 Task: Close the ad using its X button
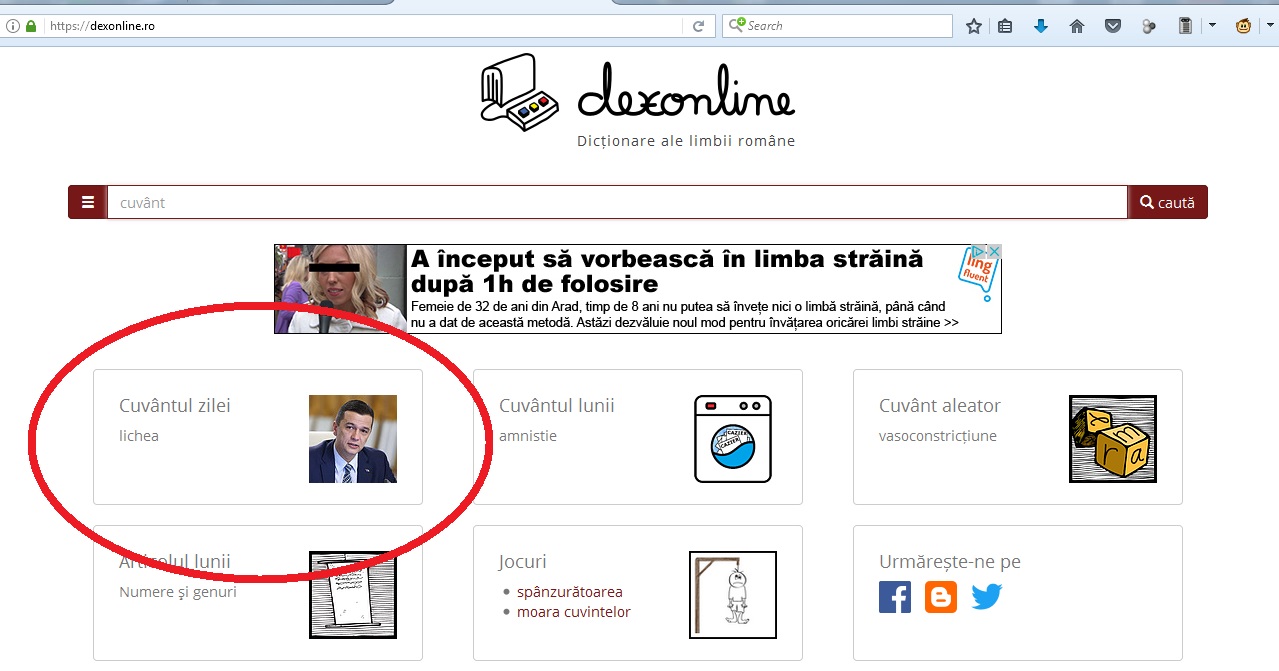tap(994, 252)
